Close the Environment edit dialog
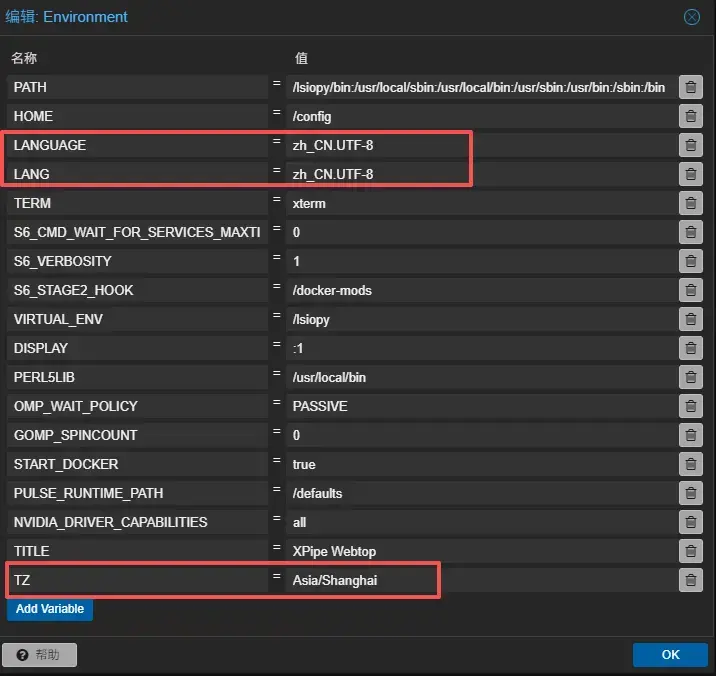The width and height of the screenshot is (716, 676). 691,17
